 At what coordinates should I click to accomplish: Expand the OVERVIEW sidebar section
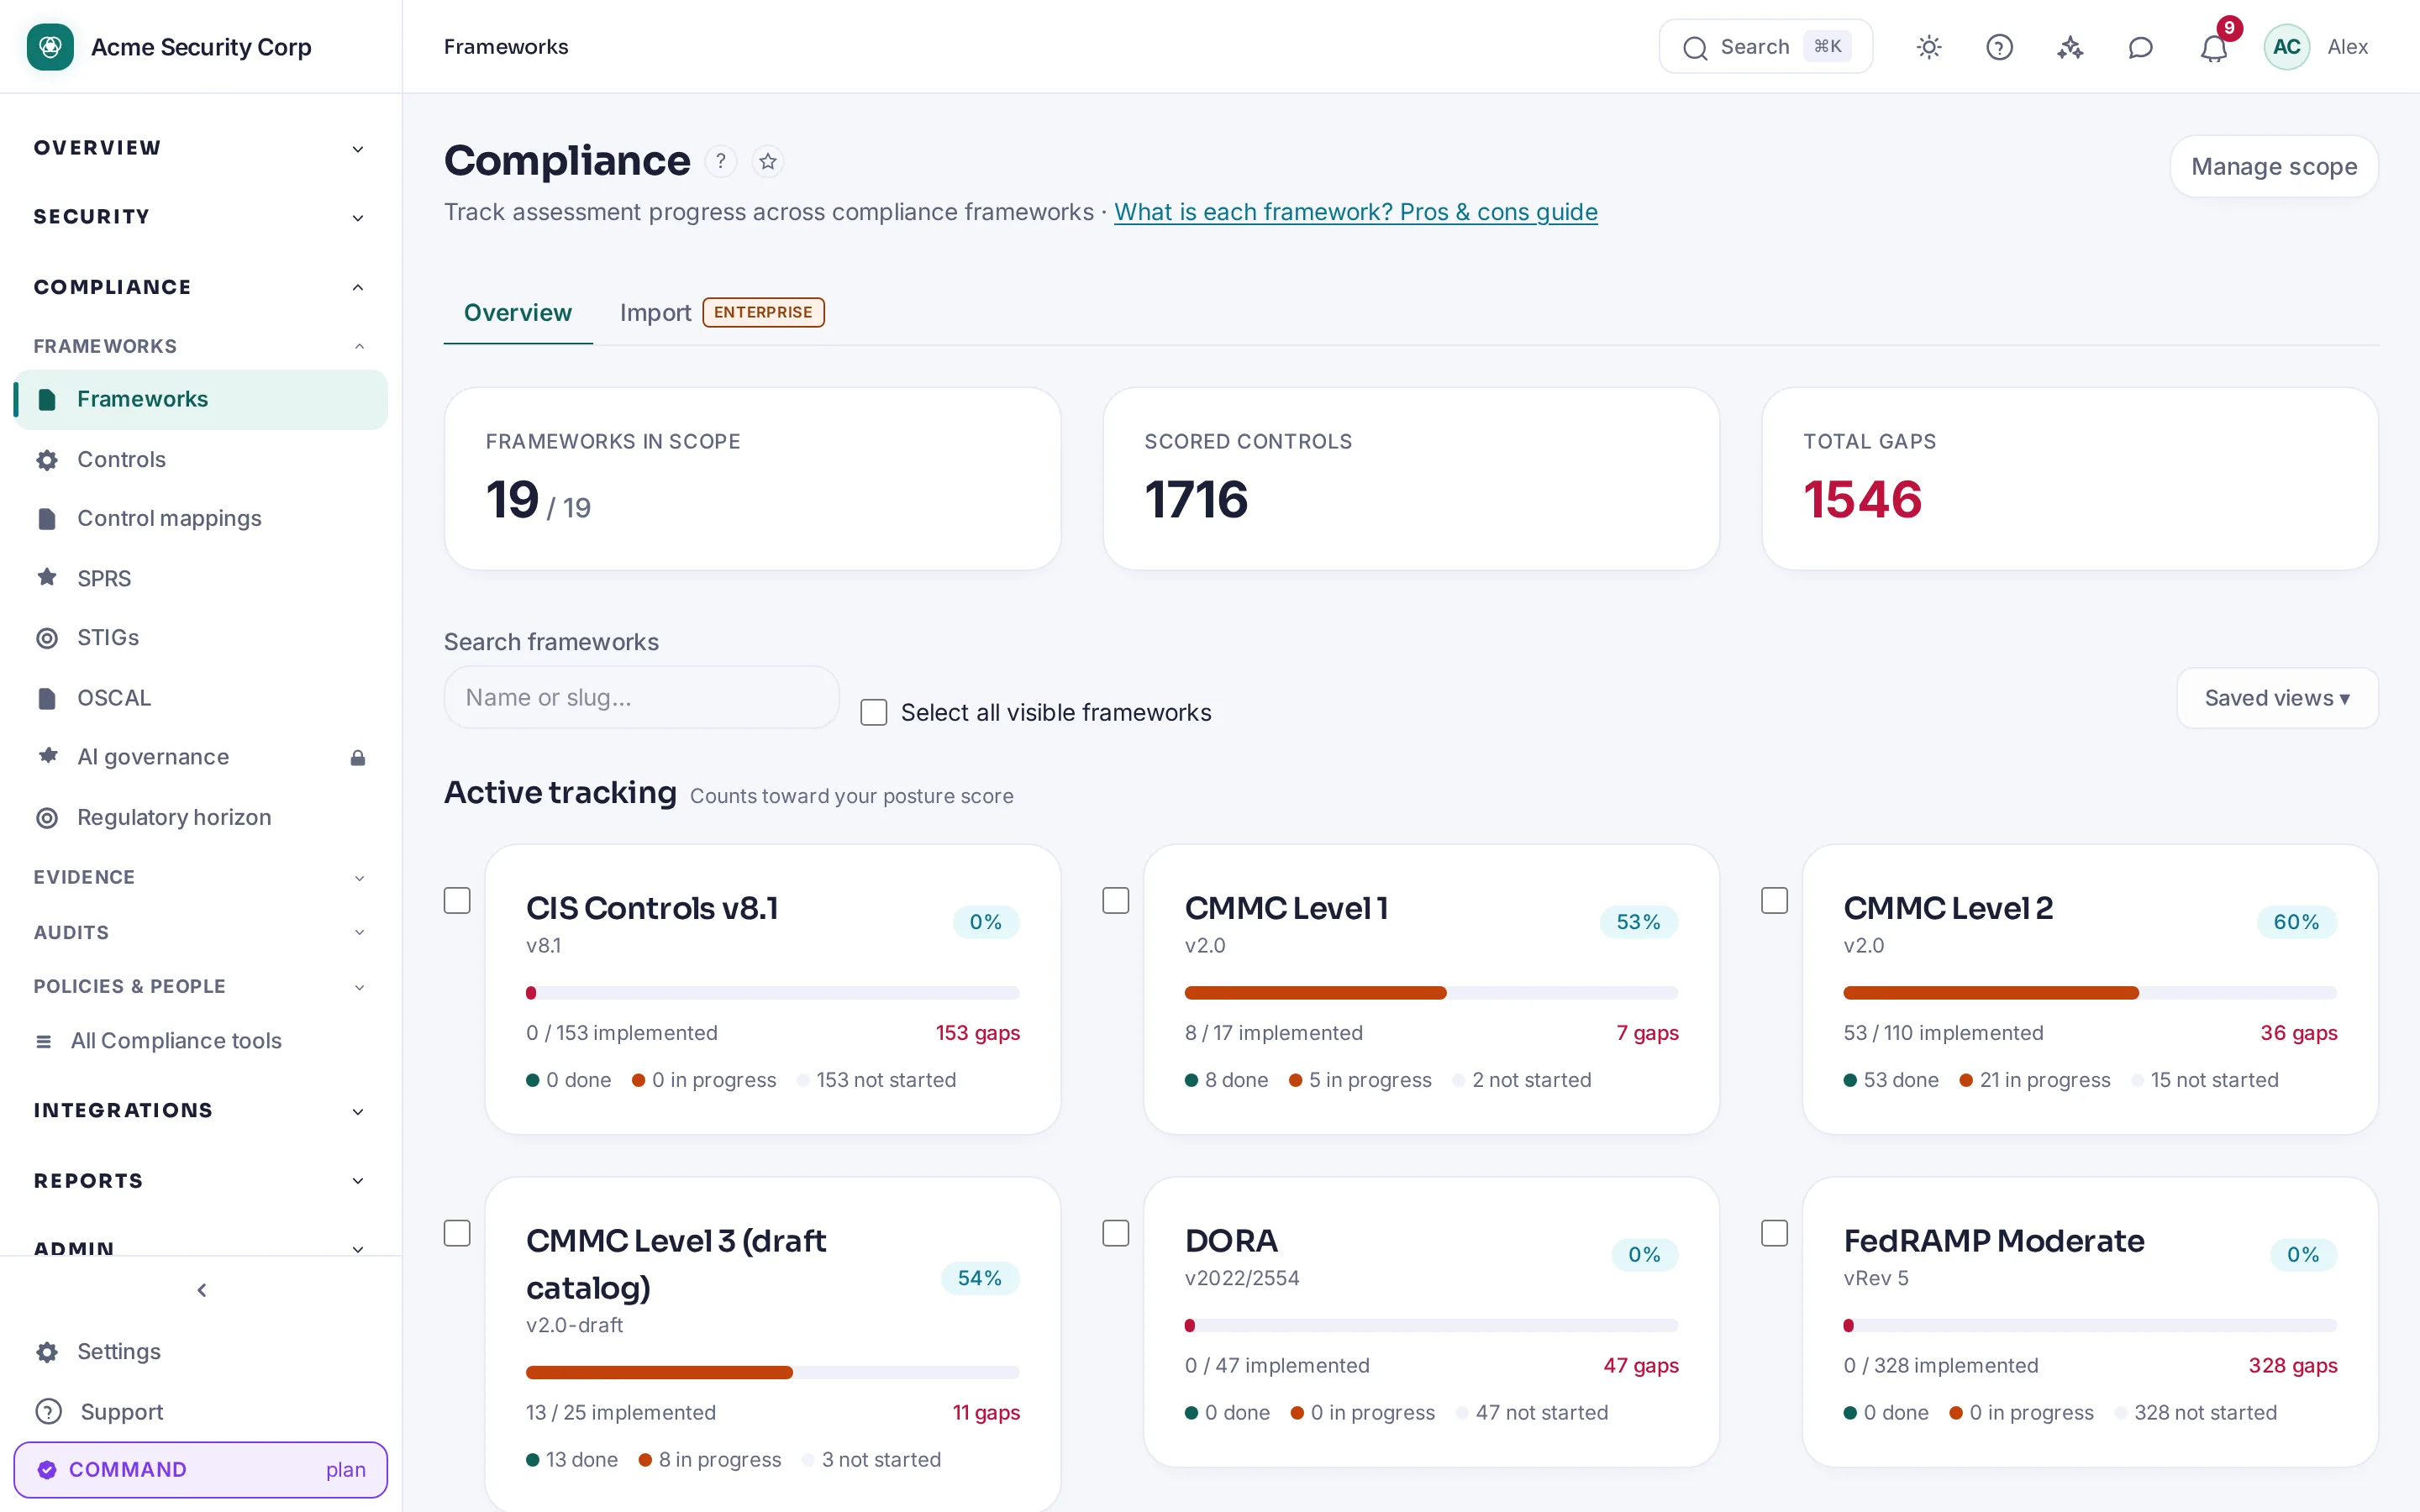click(201, 148)
